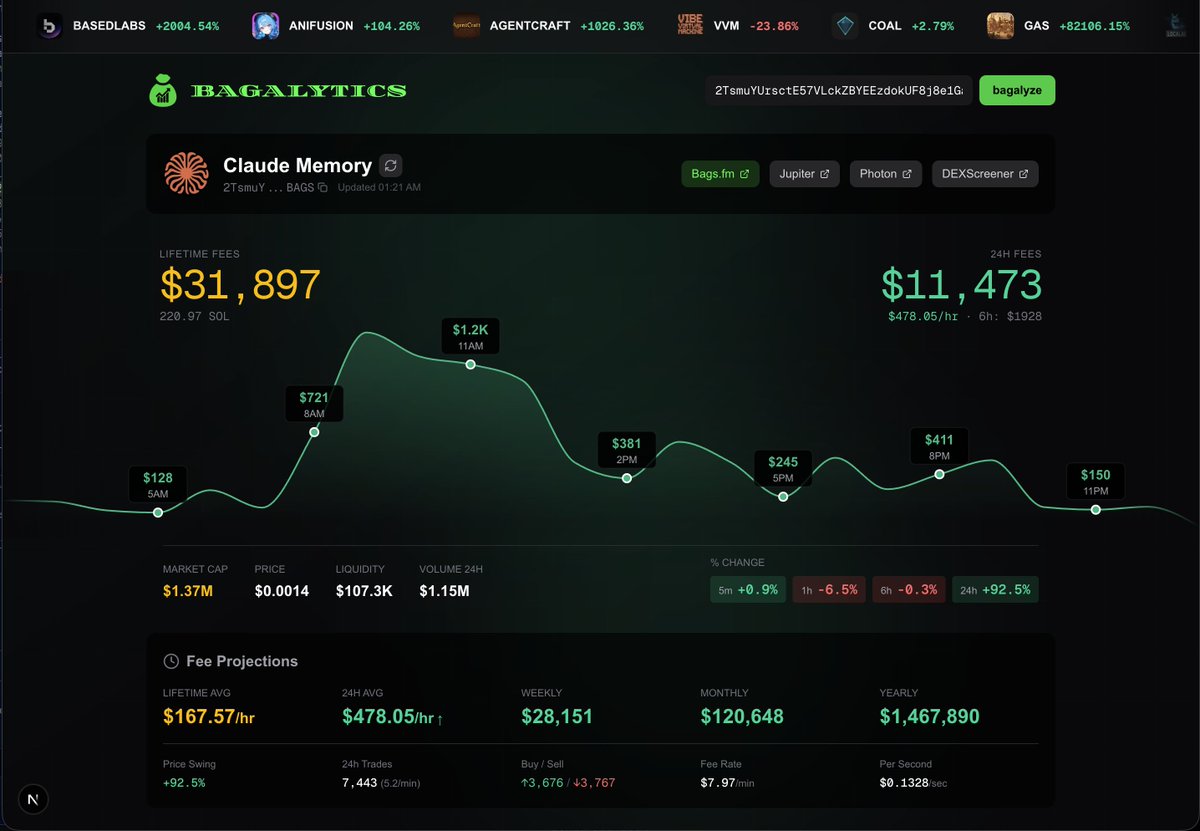Open the Next.js N badge in the corner
This screenshot has height=831, width=1200.
pyautogui.click(x=34, y=800)
